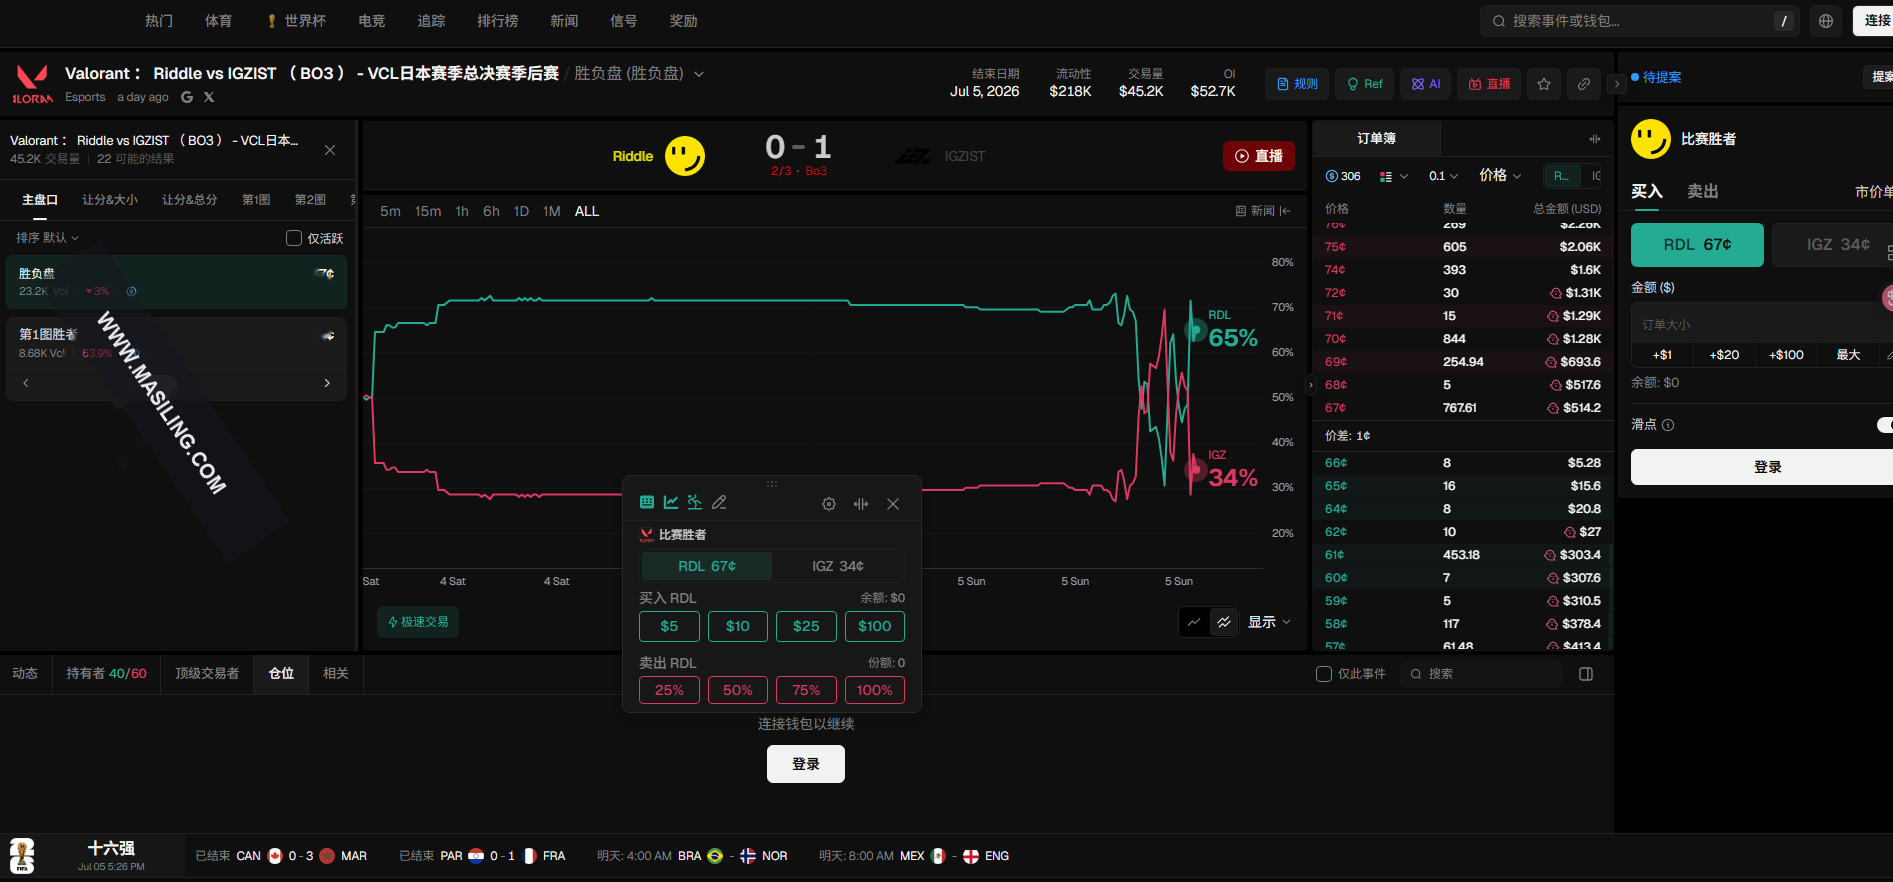The width and height of the screenshot is (1893, 882).
Task: Click the red 直播 live button
Action: 1259,156
